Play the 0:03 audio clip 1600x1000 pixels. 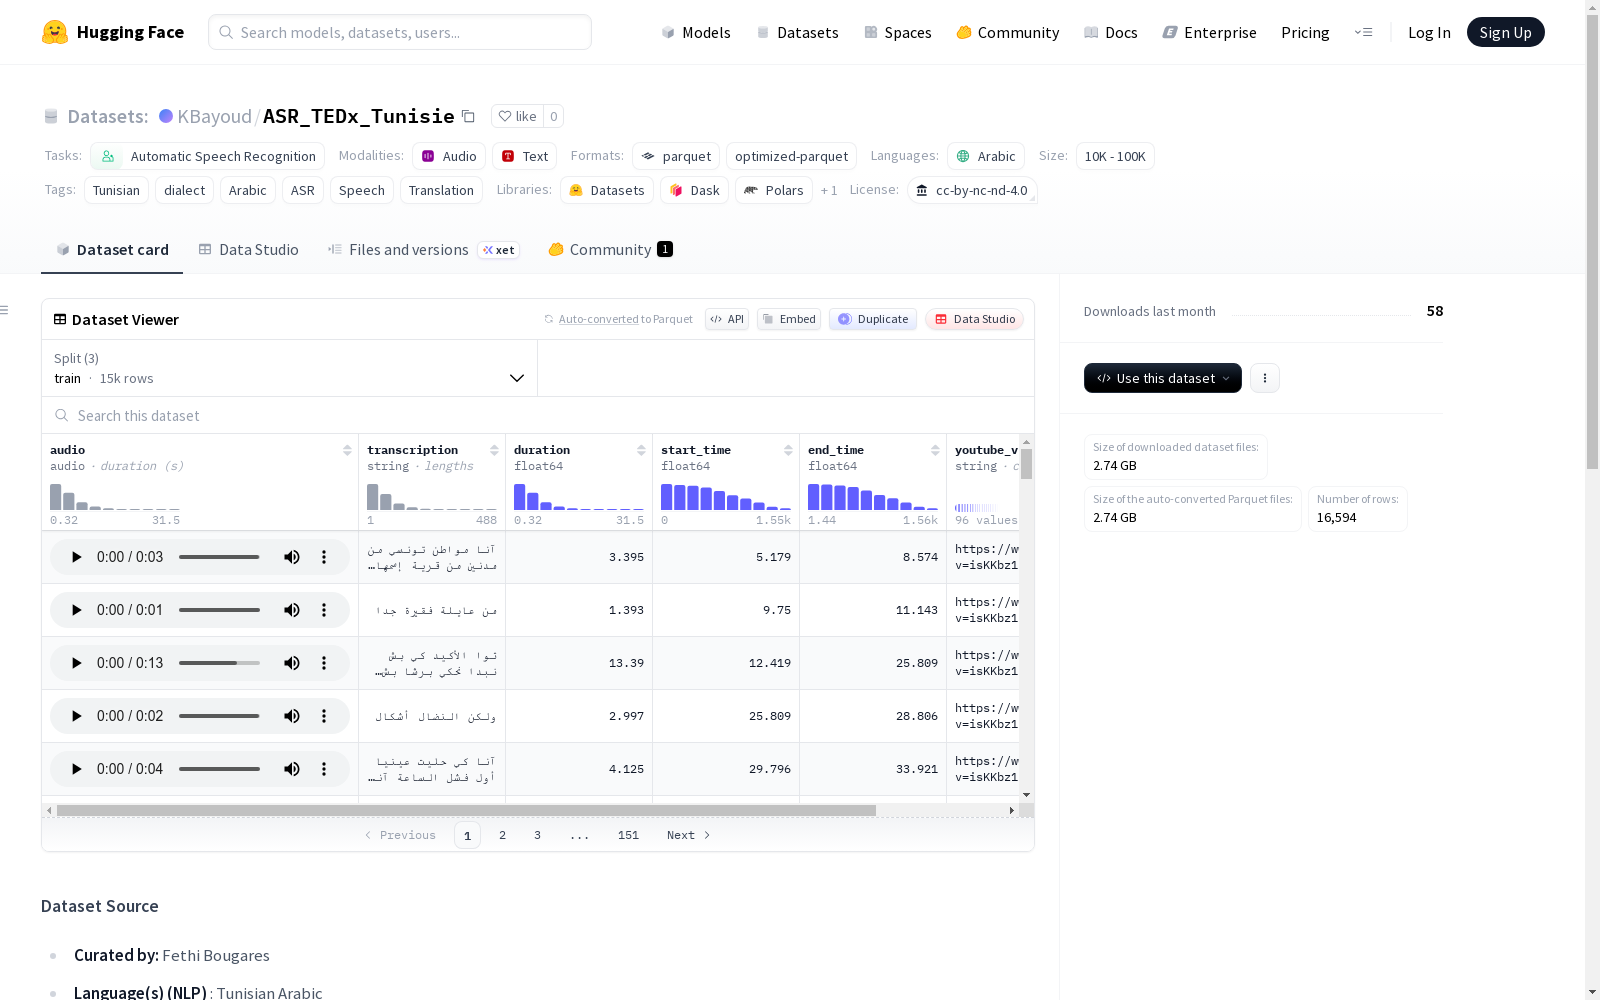(76, 557)
